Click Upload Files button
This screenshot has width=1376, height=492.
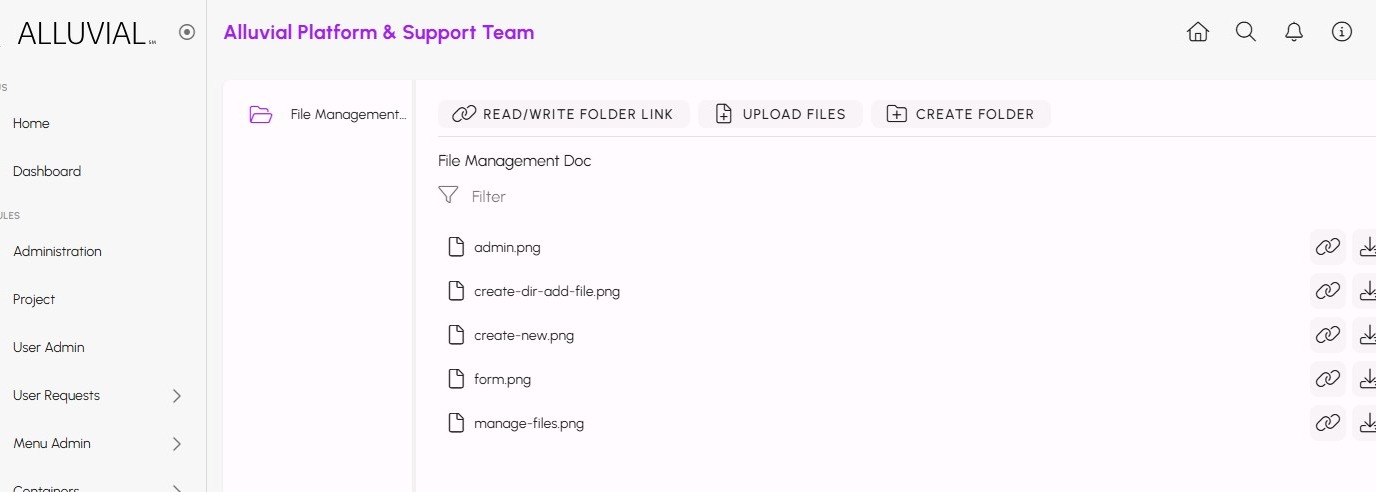780,114
